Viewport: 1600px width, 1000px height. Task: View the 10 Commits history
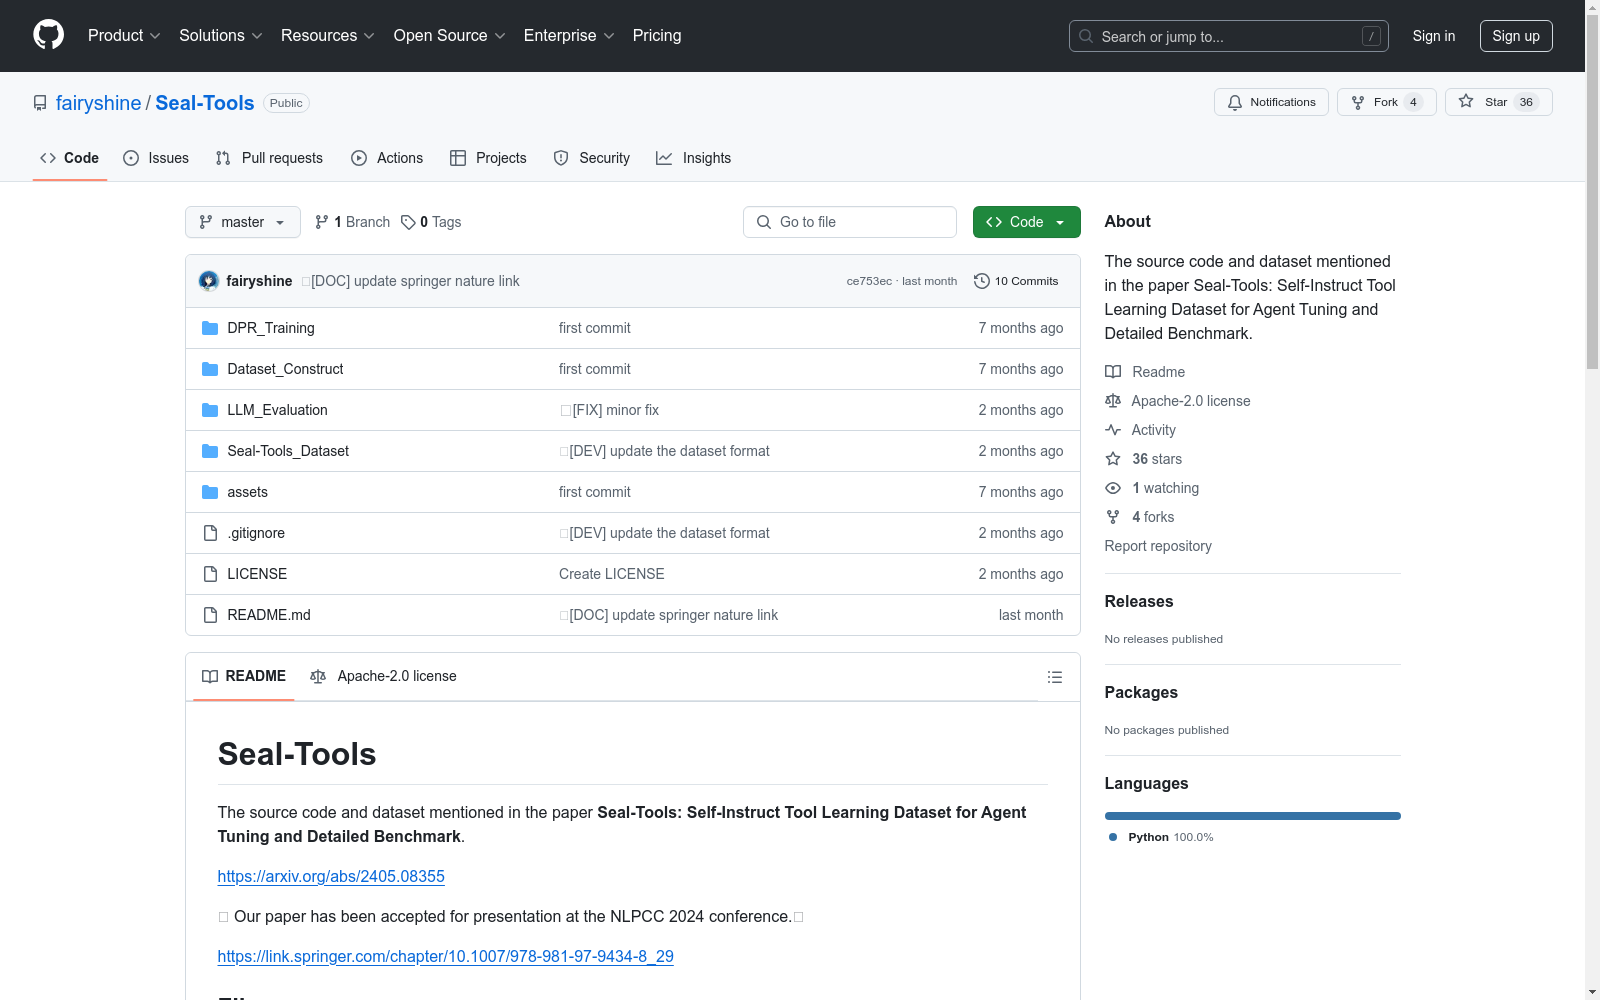point(1016,281)
